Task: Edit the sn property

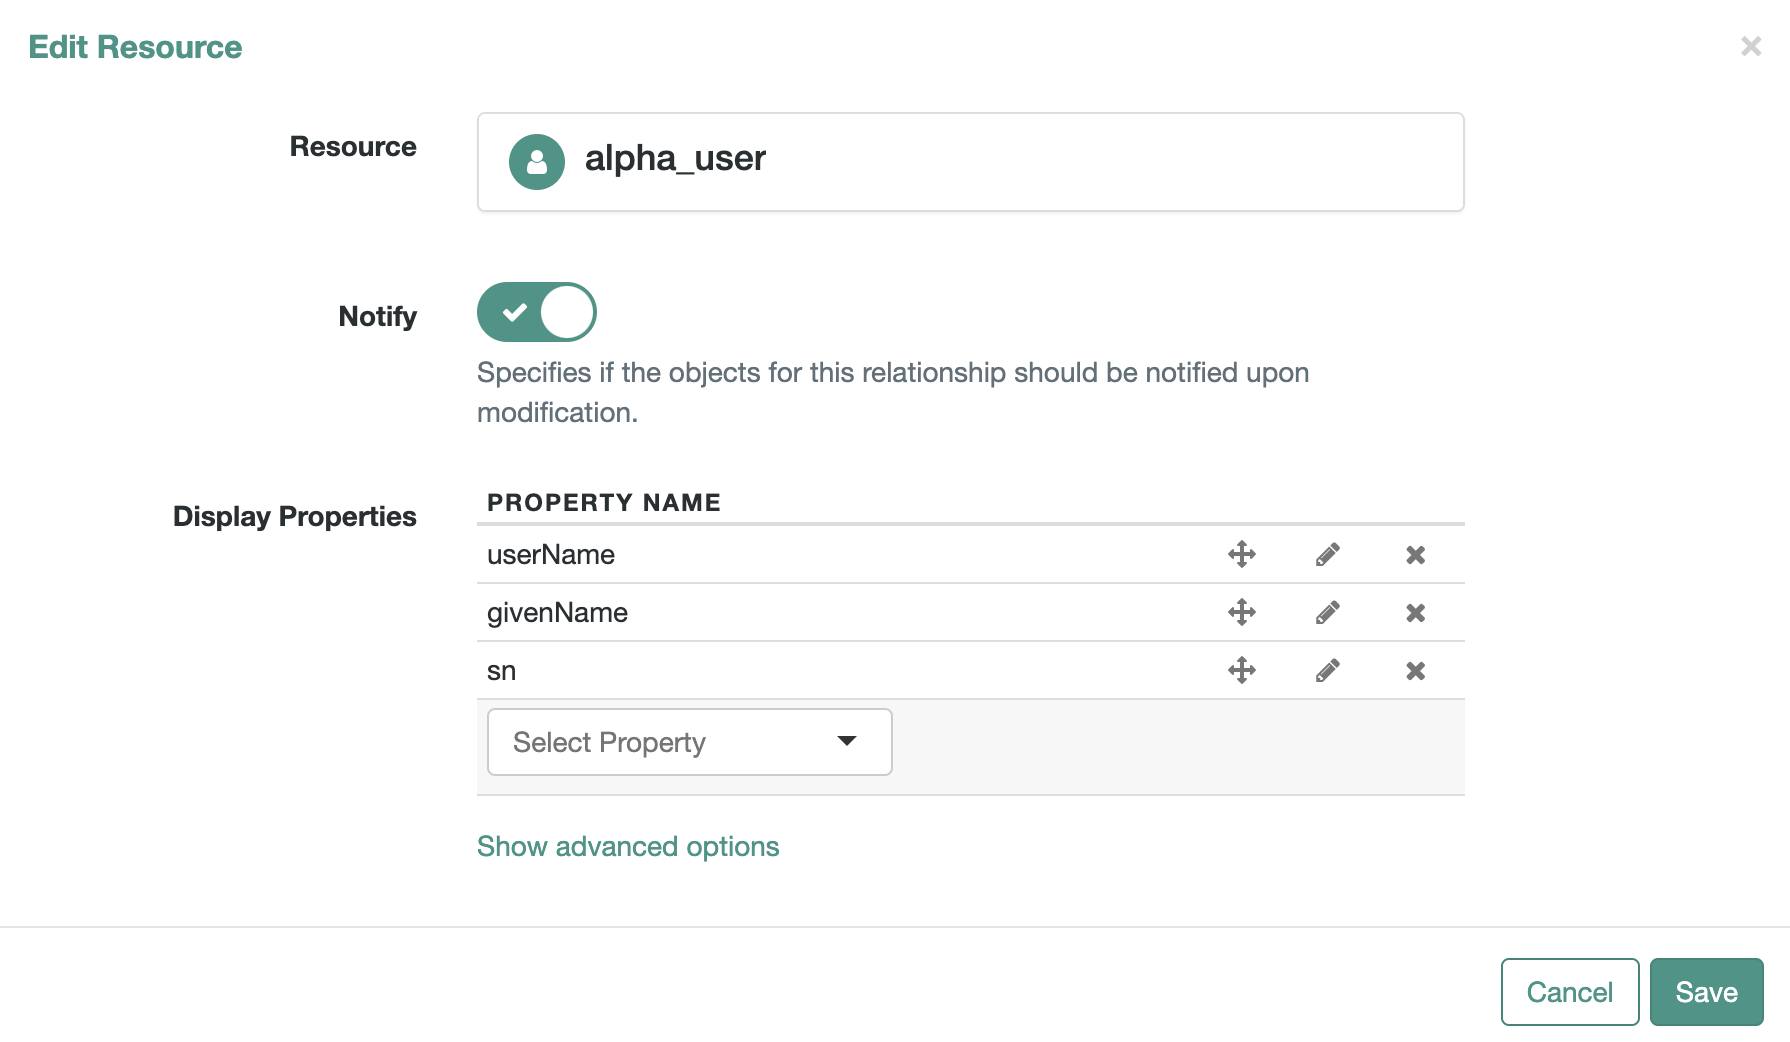Action: pyautogui.click(x=1328, y=670)
